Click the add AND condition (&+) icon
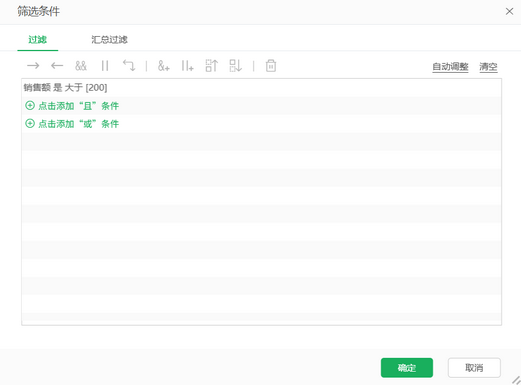This screenshot has height=385, width=521. pos(164,66)
